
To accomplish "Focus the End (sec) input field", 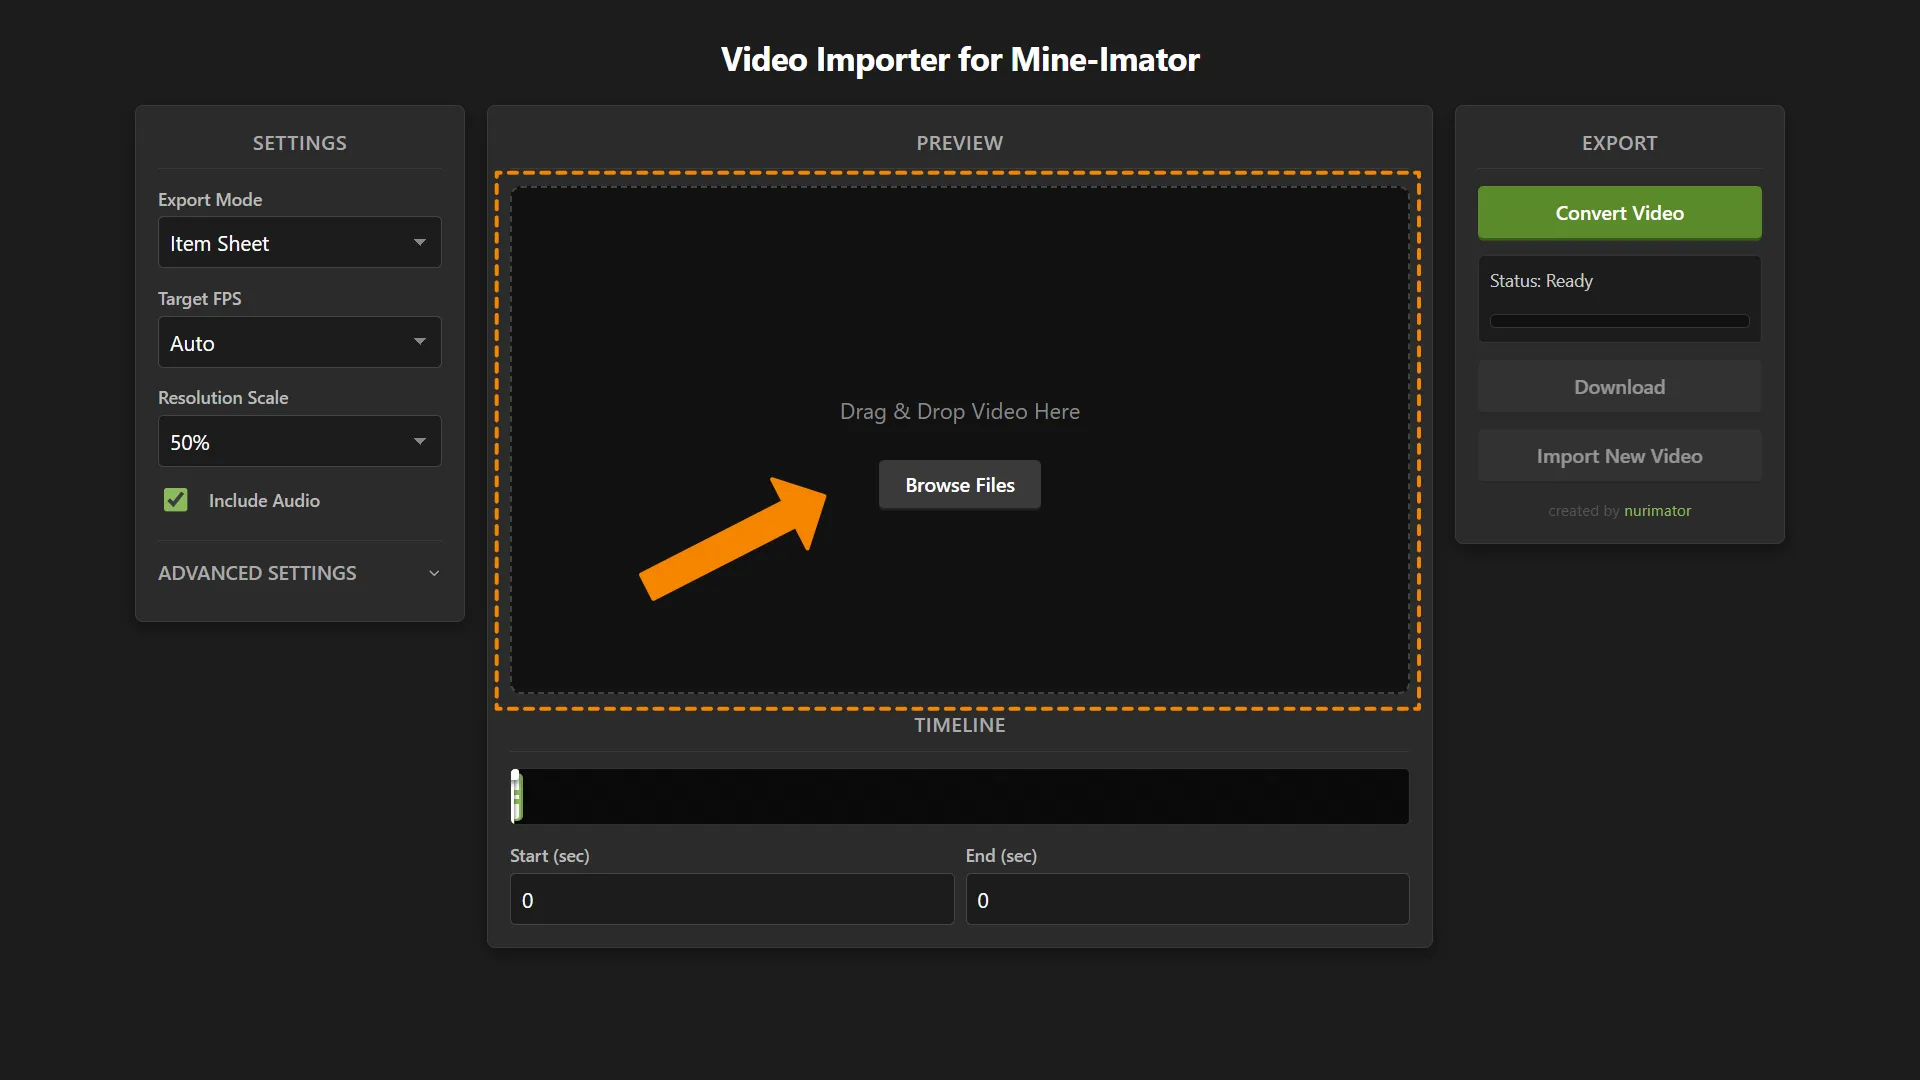I will 1187,899.
